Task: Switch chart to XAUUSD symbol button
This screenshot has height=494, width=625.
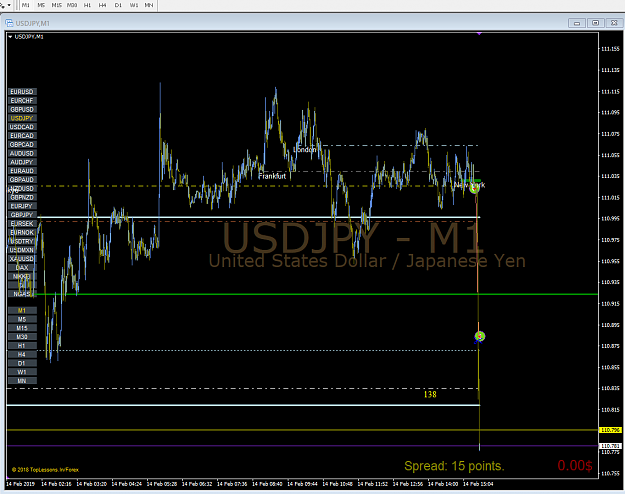Action: point(22,259)
